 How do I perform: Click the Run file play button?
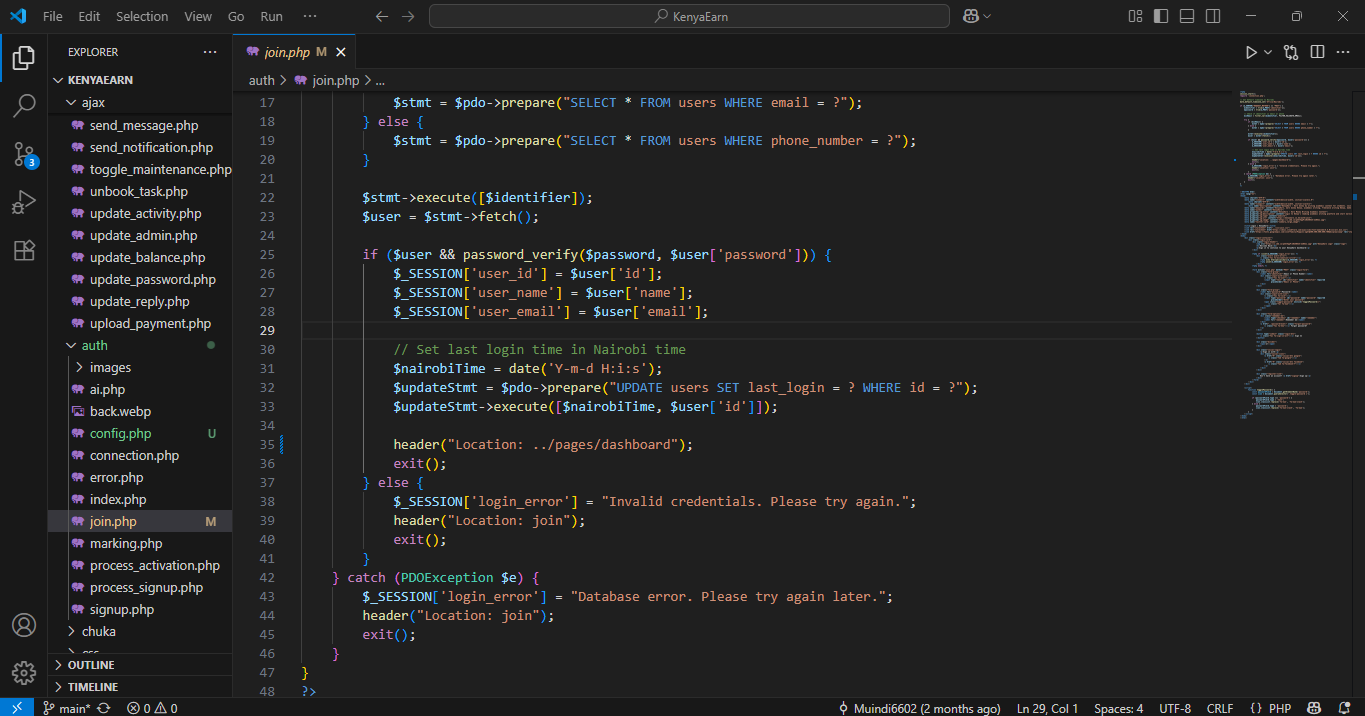click(x=1251, y=52)
